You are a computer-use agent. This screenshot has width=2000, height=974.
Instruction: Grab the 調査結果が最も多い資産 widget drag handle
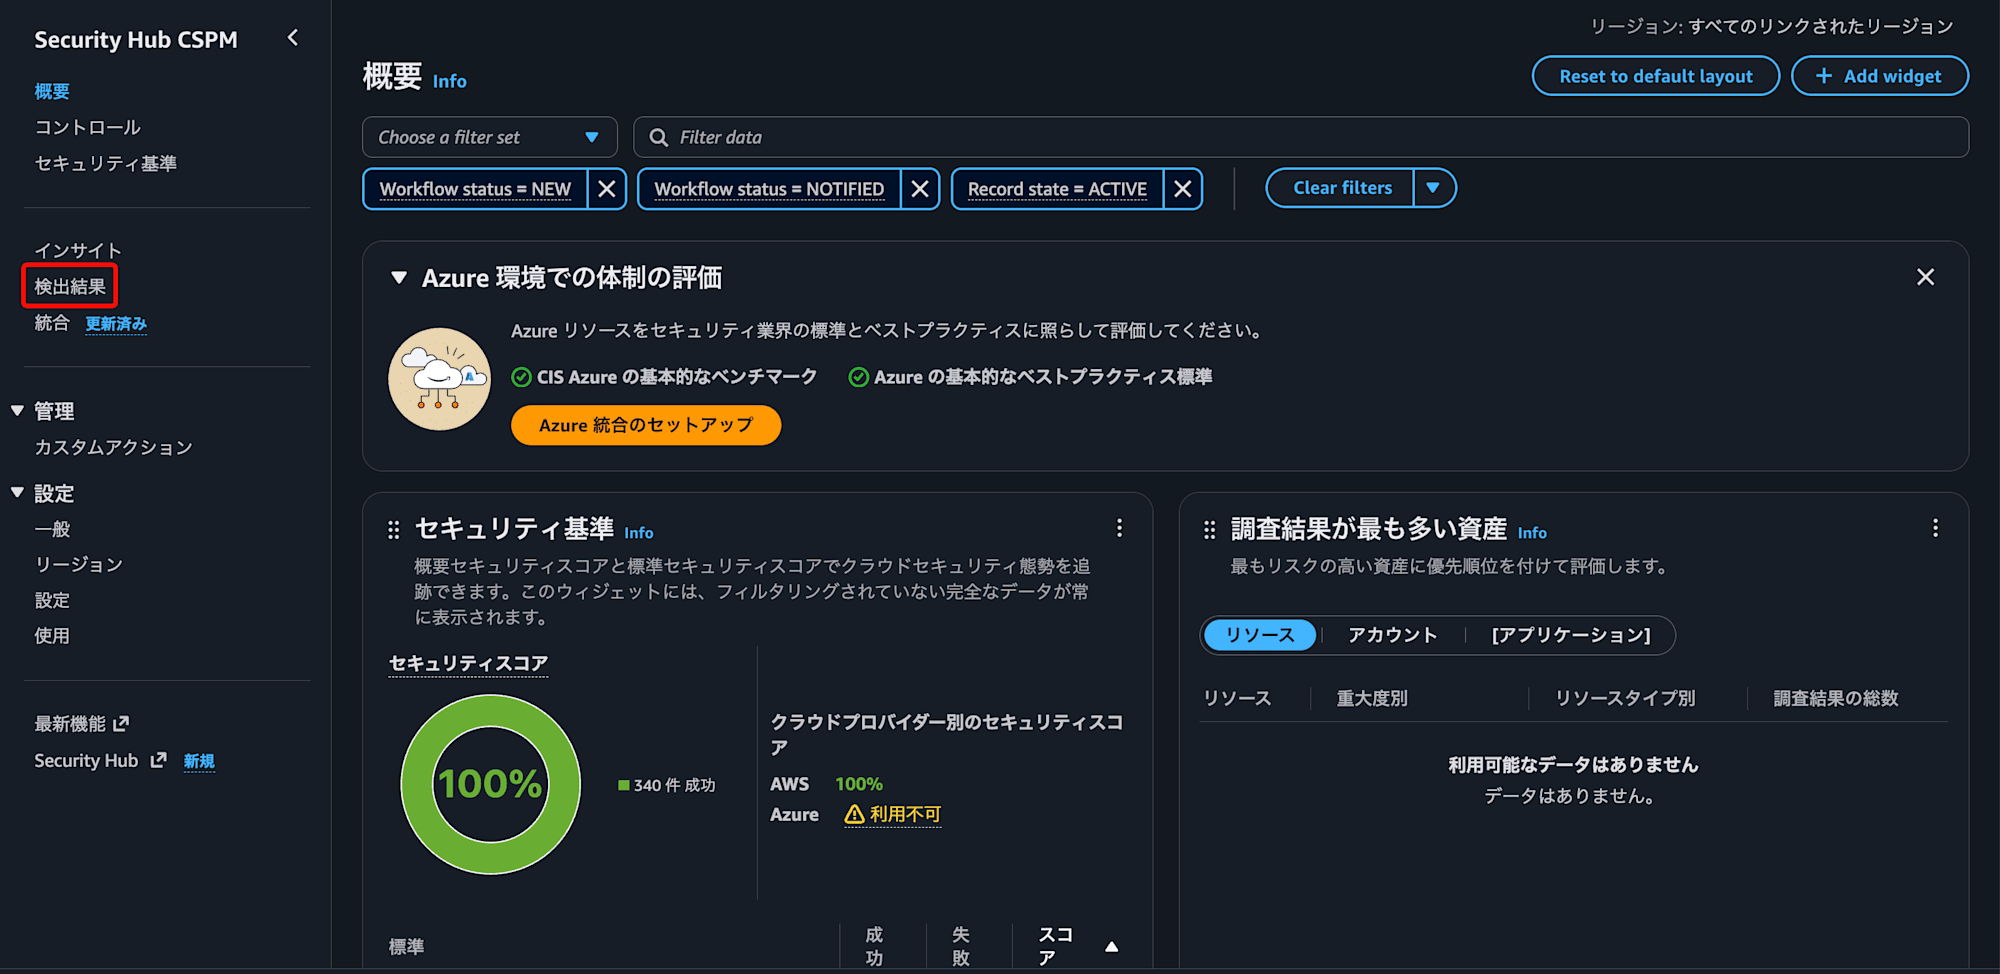click(1209, 530)
